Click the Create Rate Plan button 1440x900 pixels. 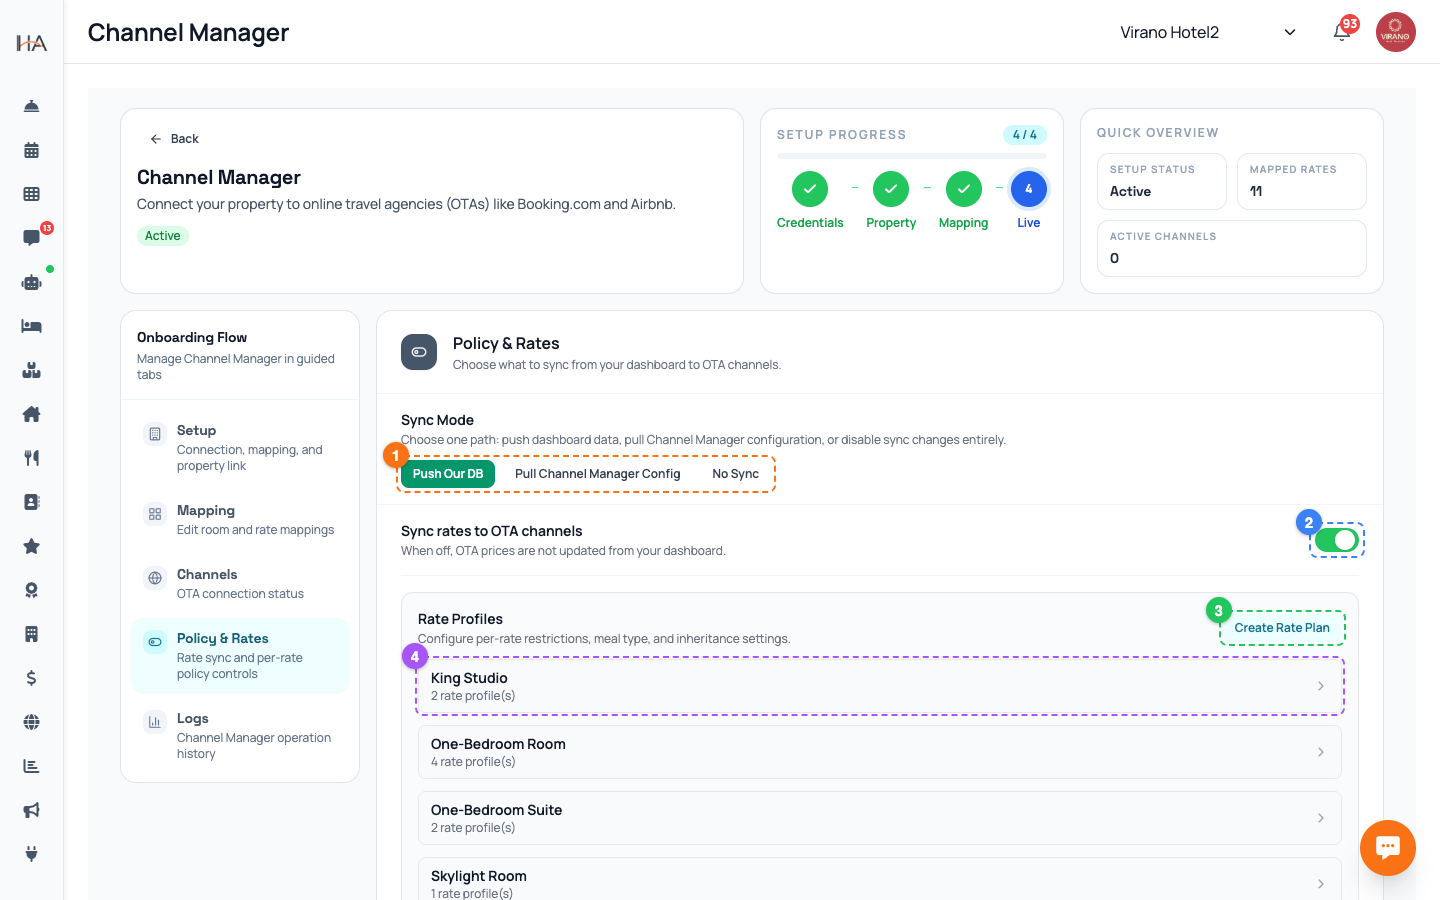[x=1282, y=628]
